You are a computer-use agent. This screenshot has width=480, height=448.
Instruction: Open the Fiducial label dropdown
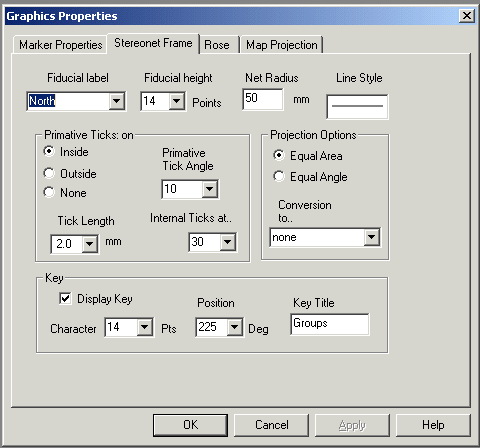point(117,101)
